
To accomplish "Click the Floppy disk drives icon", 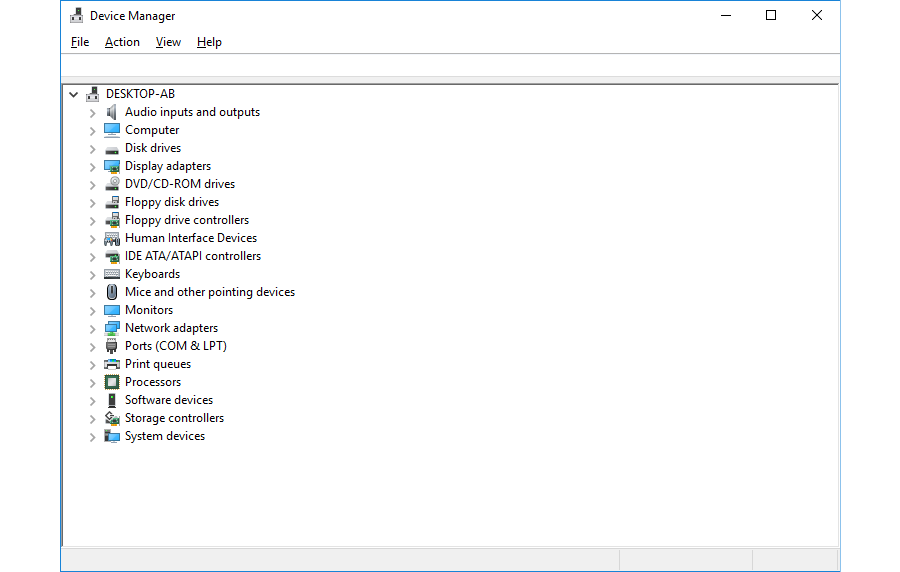I will pyautogui.click(x=112, y=202).
